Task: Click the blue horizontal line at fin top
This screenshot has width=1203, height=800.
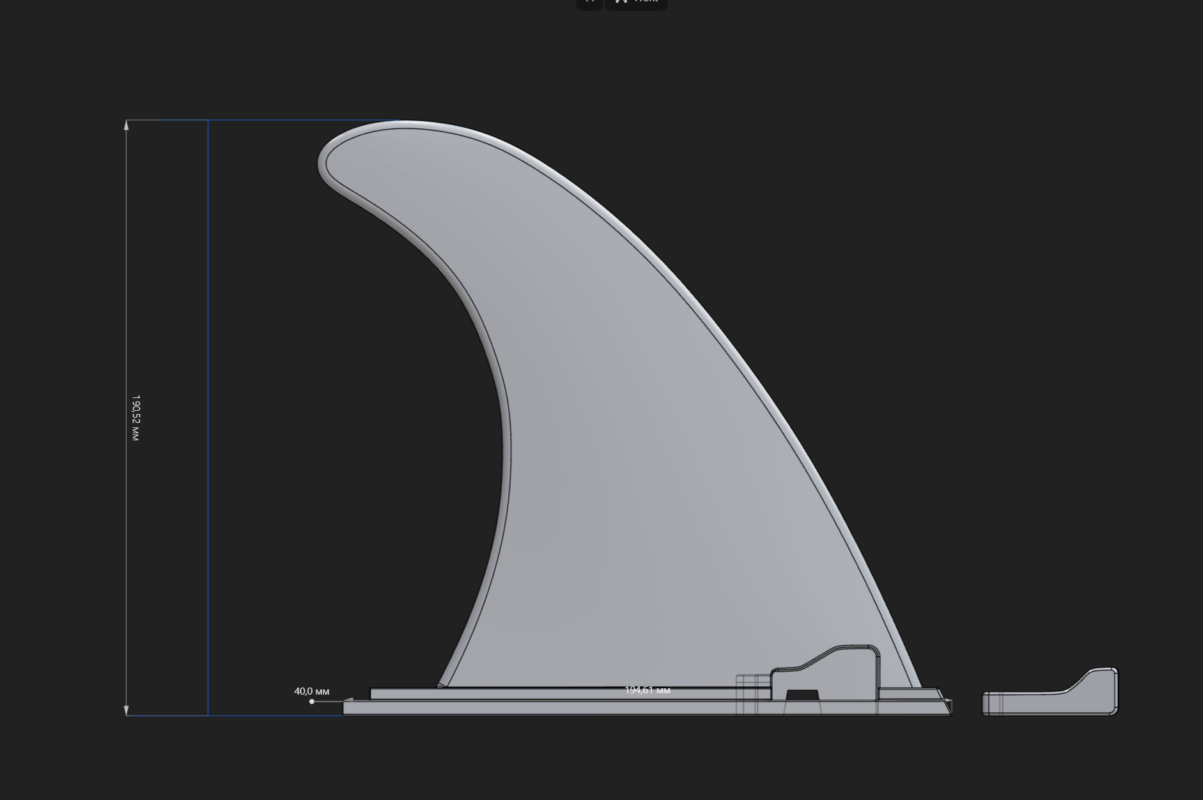Action: (300, 121)
